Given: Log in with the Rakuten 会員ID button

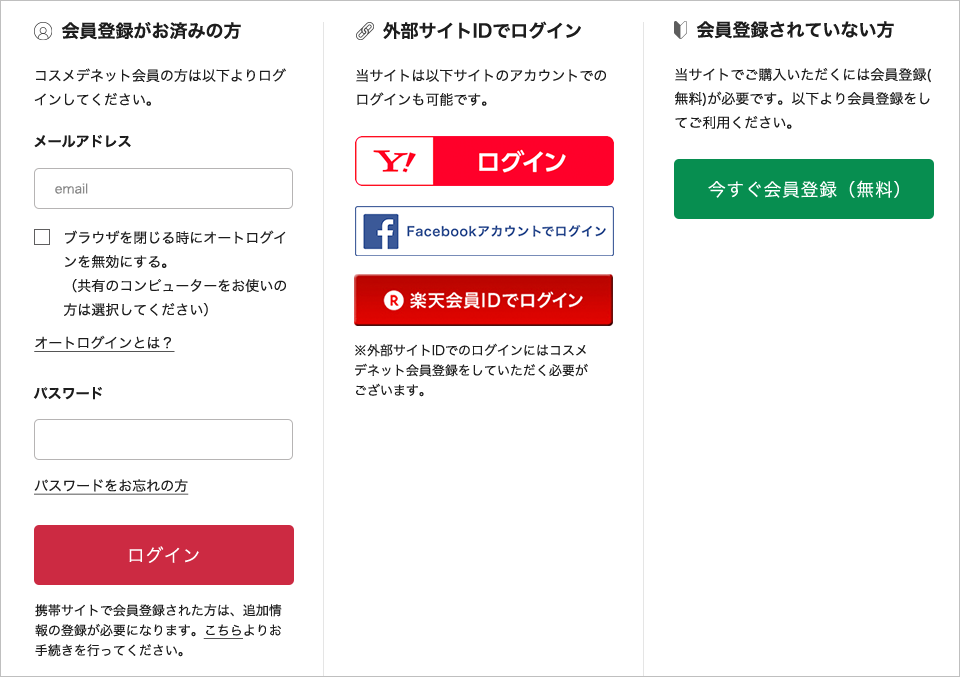Looking at the screenshot, I should 484,299.
